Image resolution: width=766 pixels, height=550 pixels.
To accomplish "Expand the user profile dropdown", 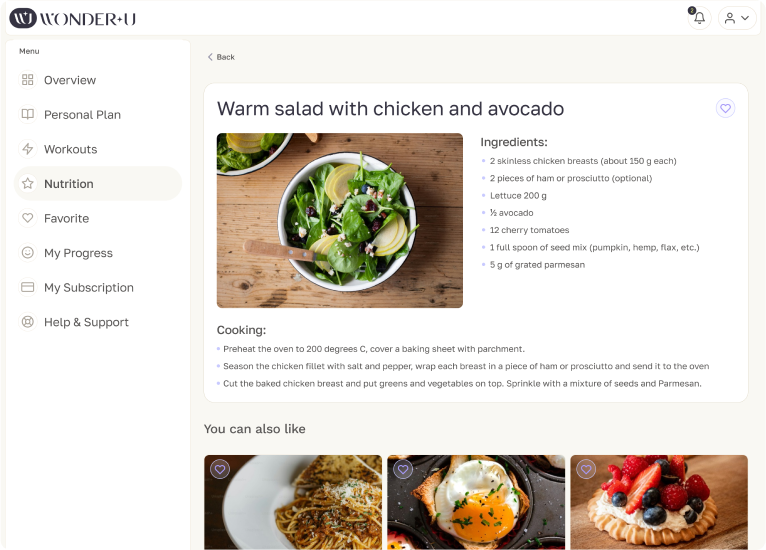I will 737,18.
